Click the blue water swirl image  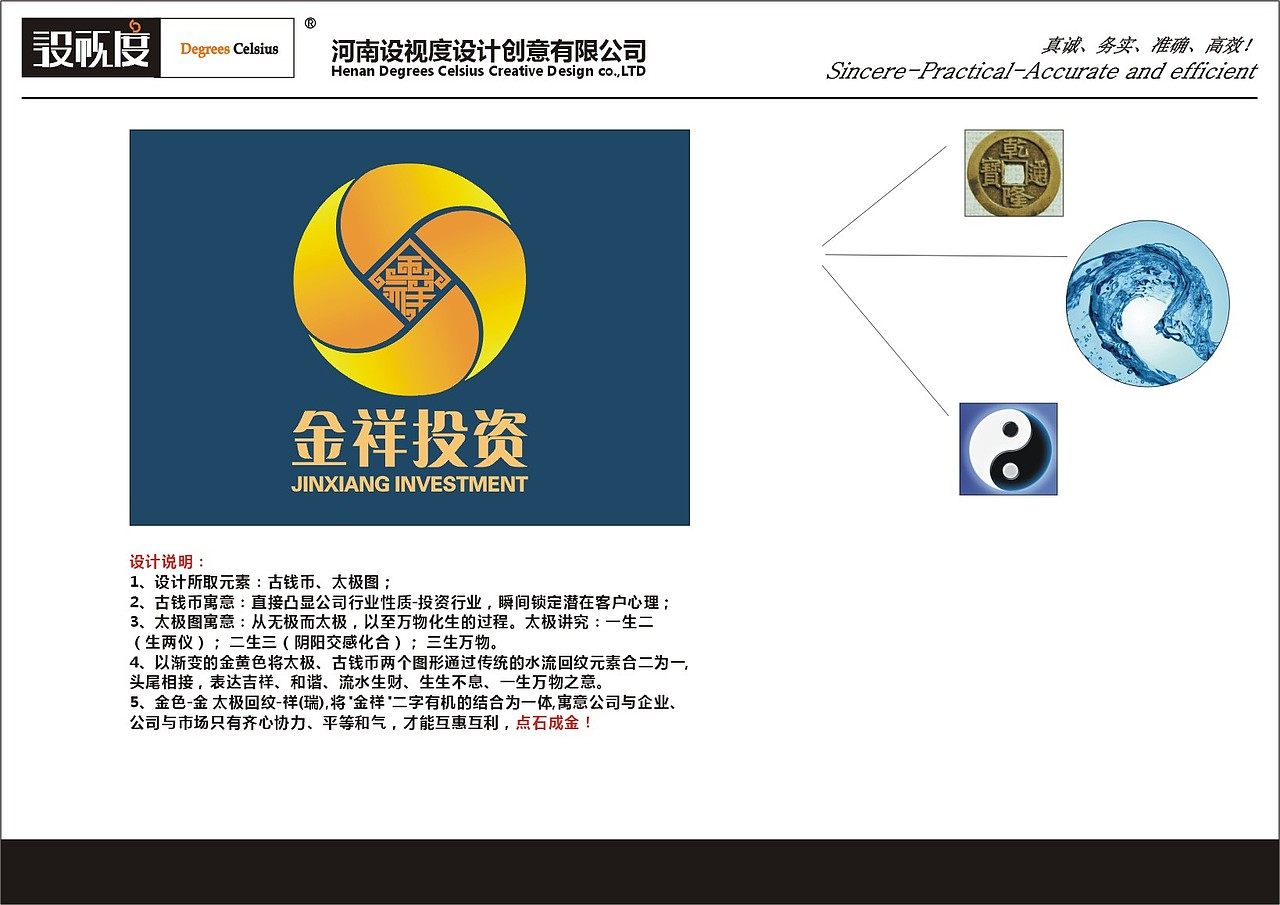point(1147,300)
